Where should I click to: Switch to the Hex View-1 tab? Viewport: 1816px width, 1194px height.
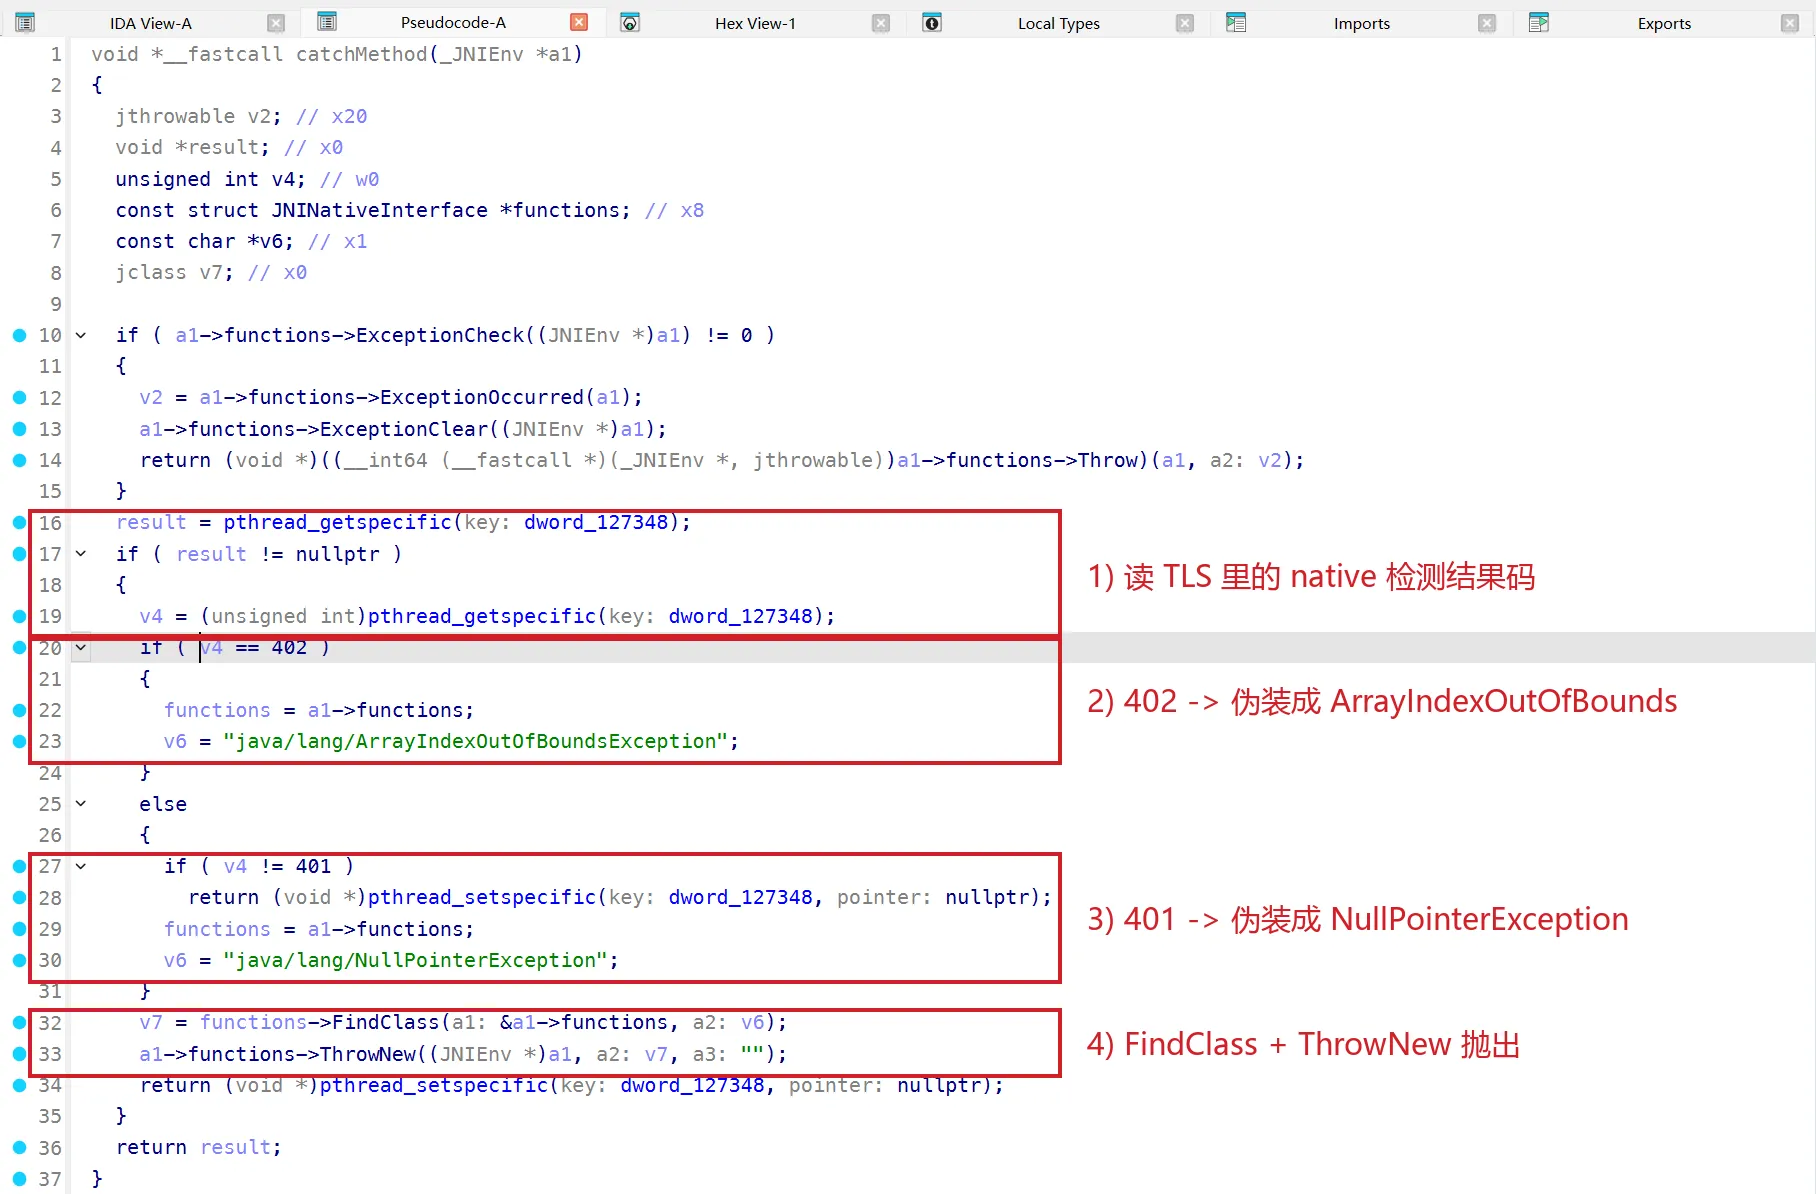click(x=755, y=23)
